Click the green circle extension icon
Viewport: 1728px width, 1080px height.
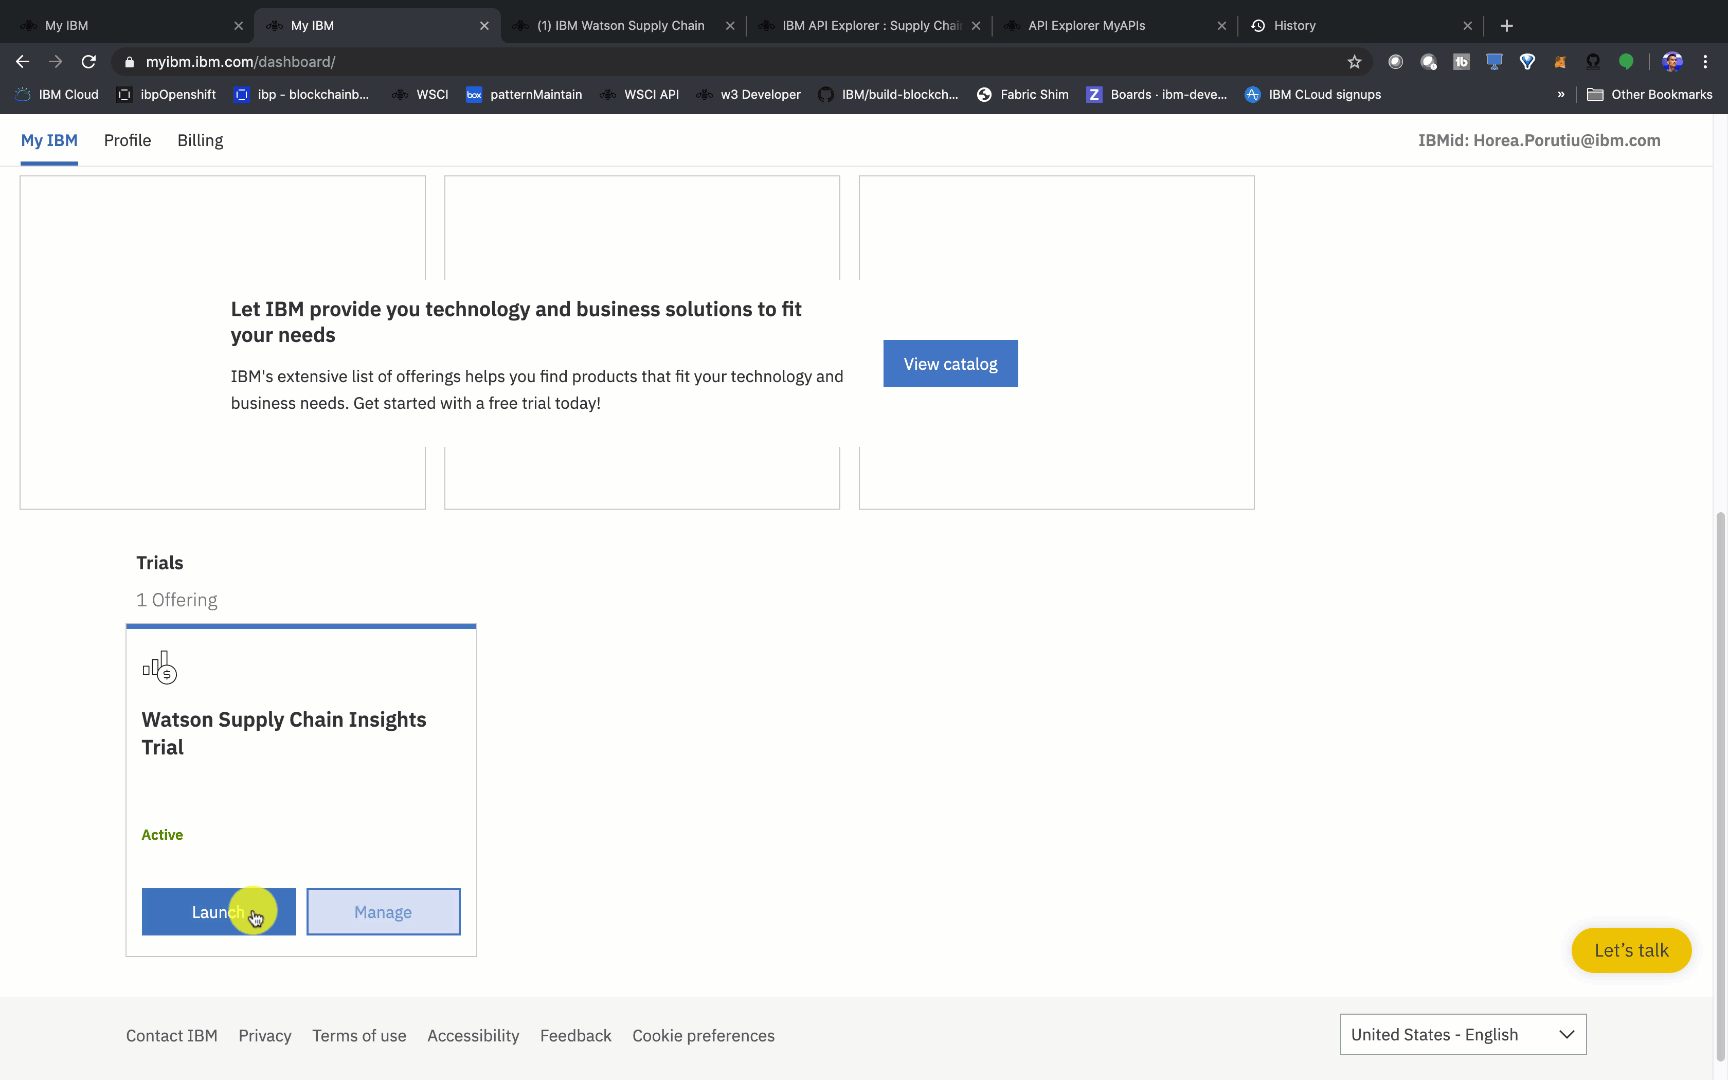[1626, 62]
